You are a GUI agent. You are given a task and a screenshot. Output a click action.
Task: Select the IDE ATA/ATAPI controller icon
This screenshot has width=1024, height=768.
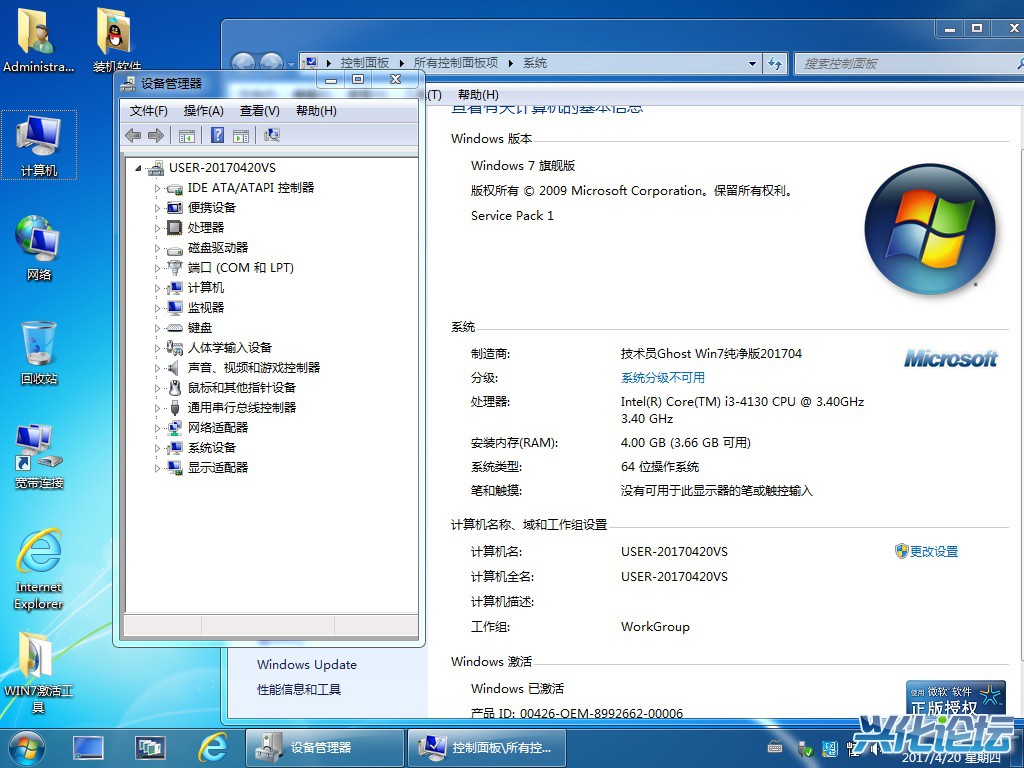(174, 189)
